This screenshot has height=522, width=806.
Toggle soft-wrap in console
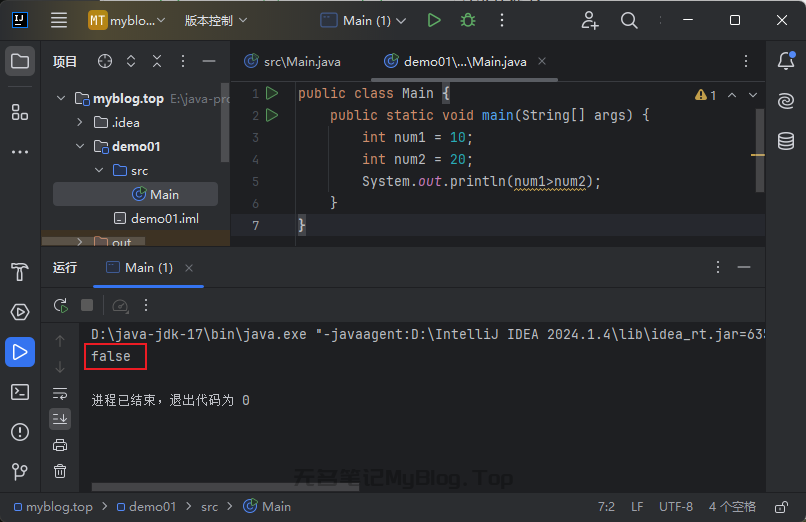60,394
